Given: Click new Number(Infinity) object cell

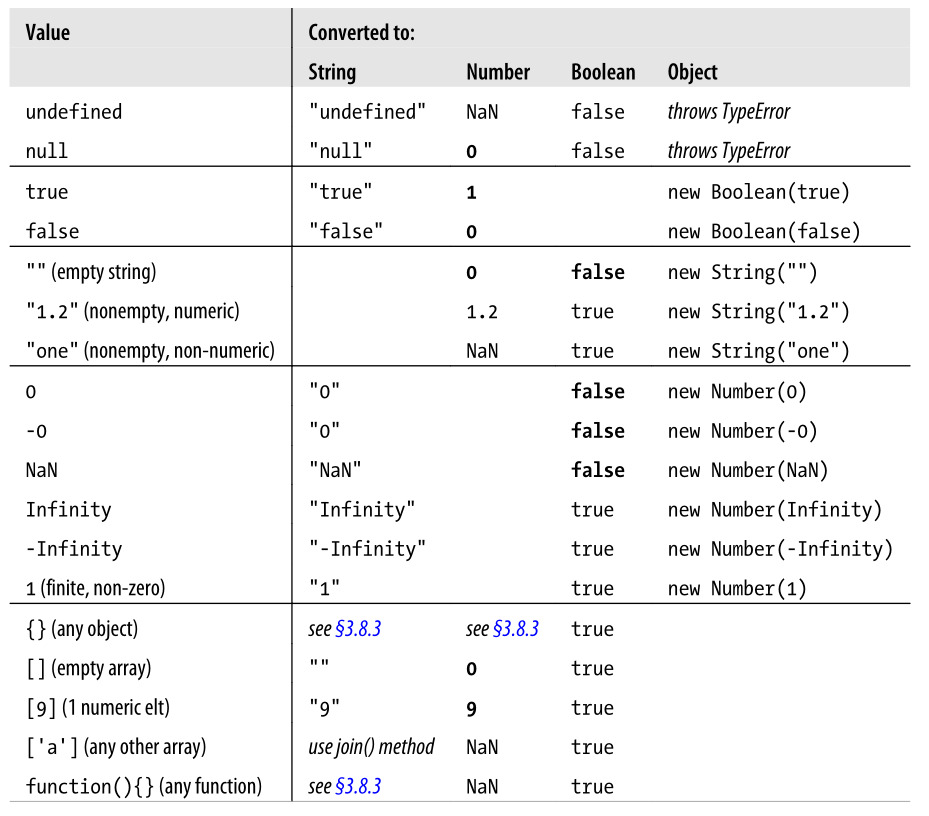Looking at the screenshot, I should tap(774, 510).
